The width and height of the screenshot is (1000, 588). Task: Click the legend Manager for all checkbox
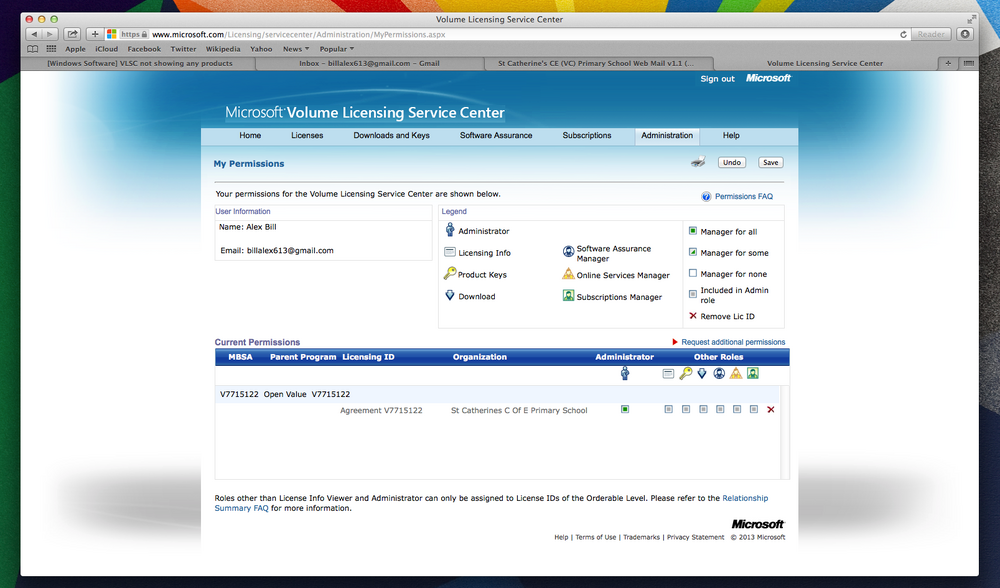pos(693,231)
